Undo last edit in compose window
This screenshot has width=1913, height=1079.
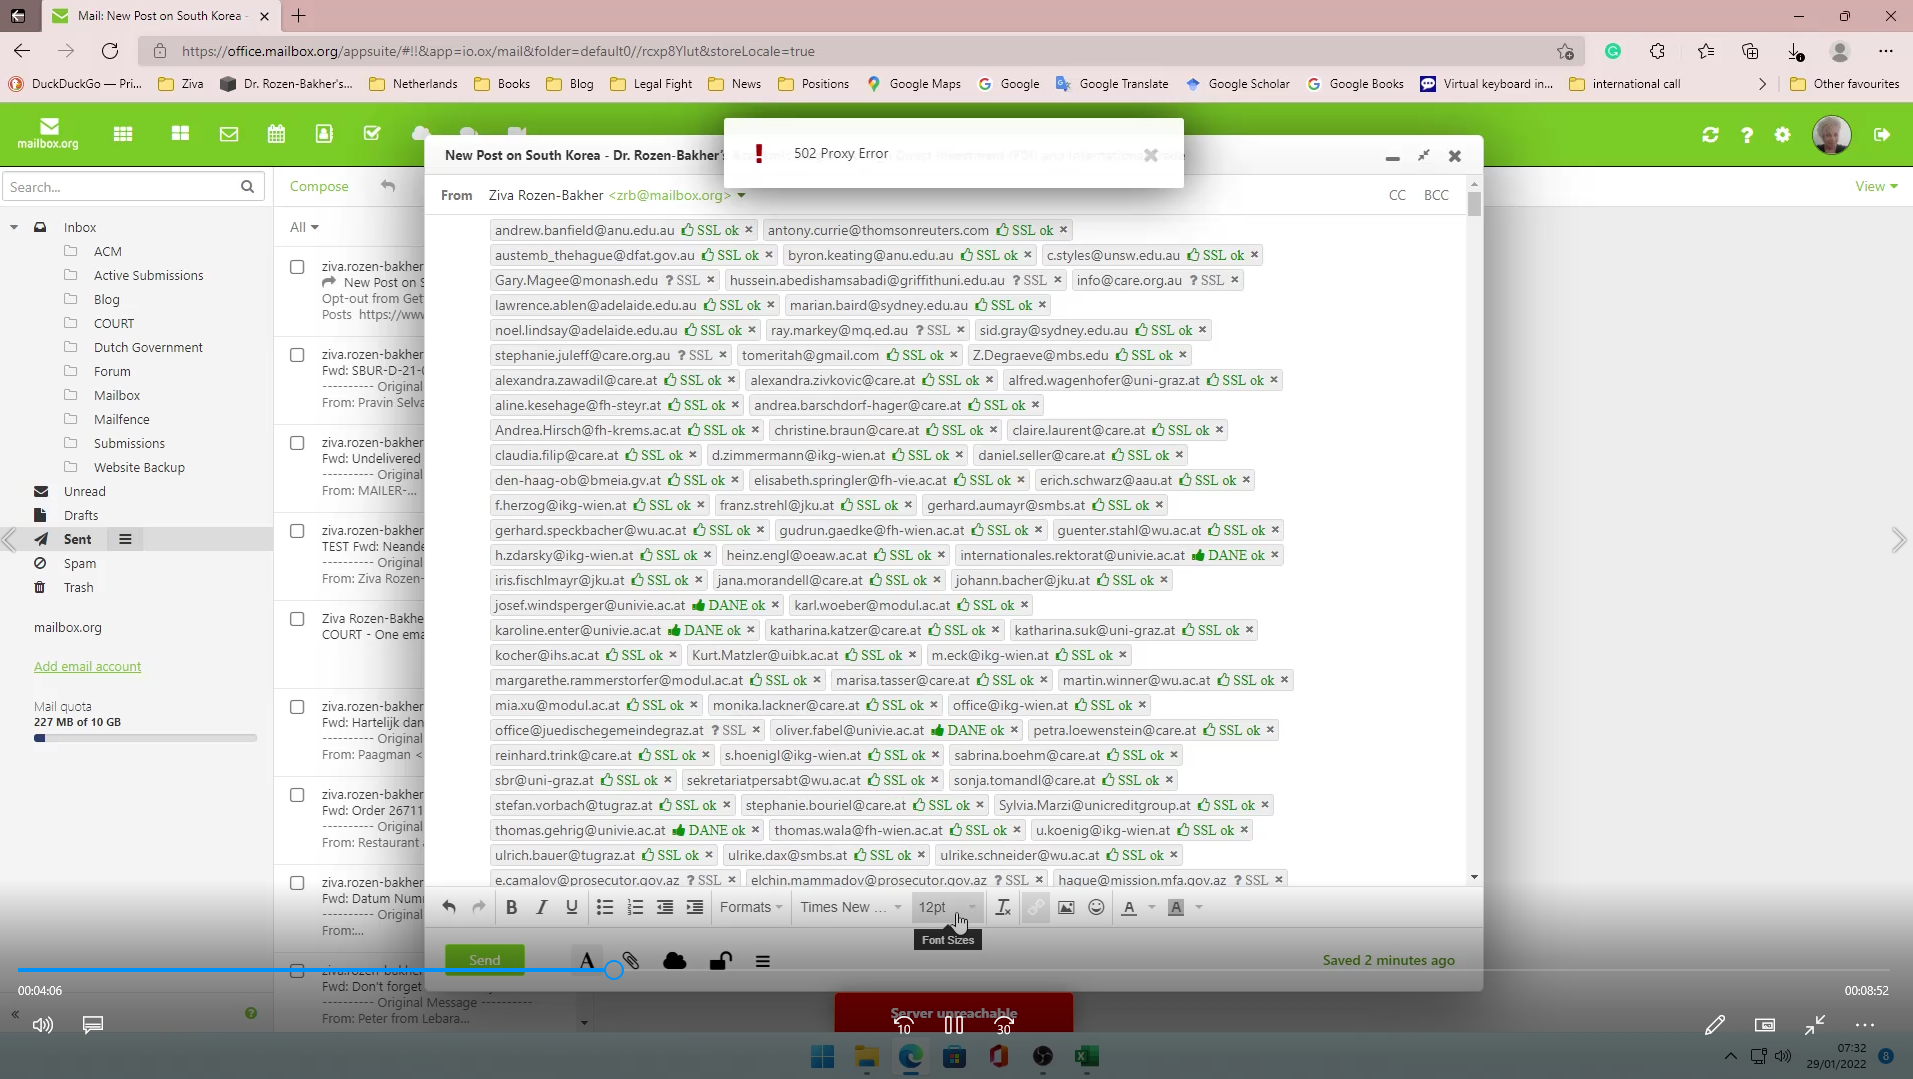(449, 907)
